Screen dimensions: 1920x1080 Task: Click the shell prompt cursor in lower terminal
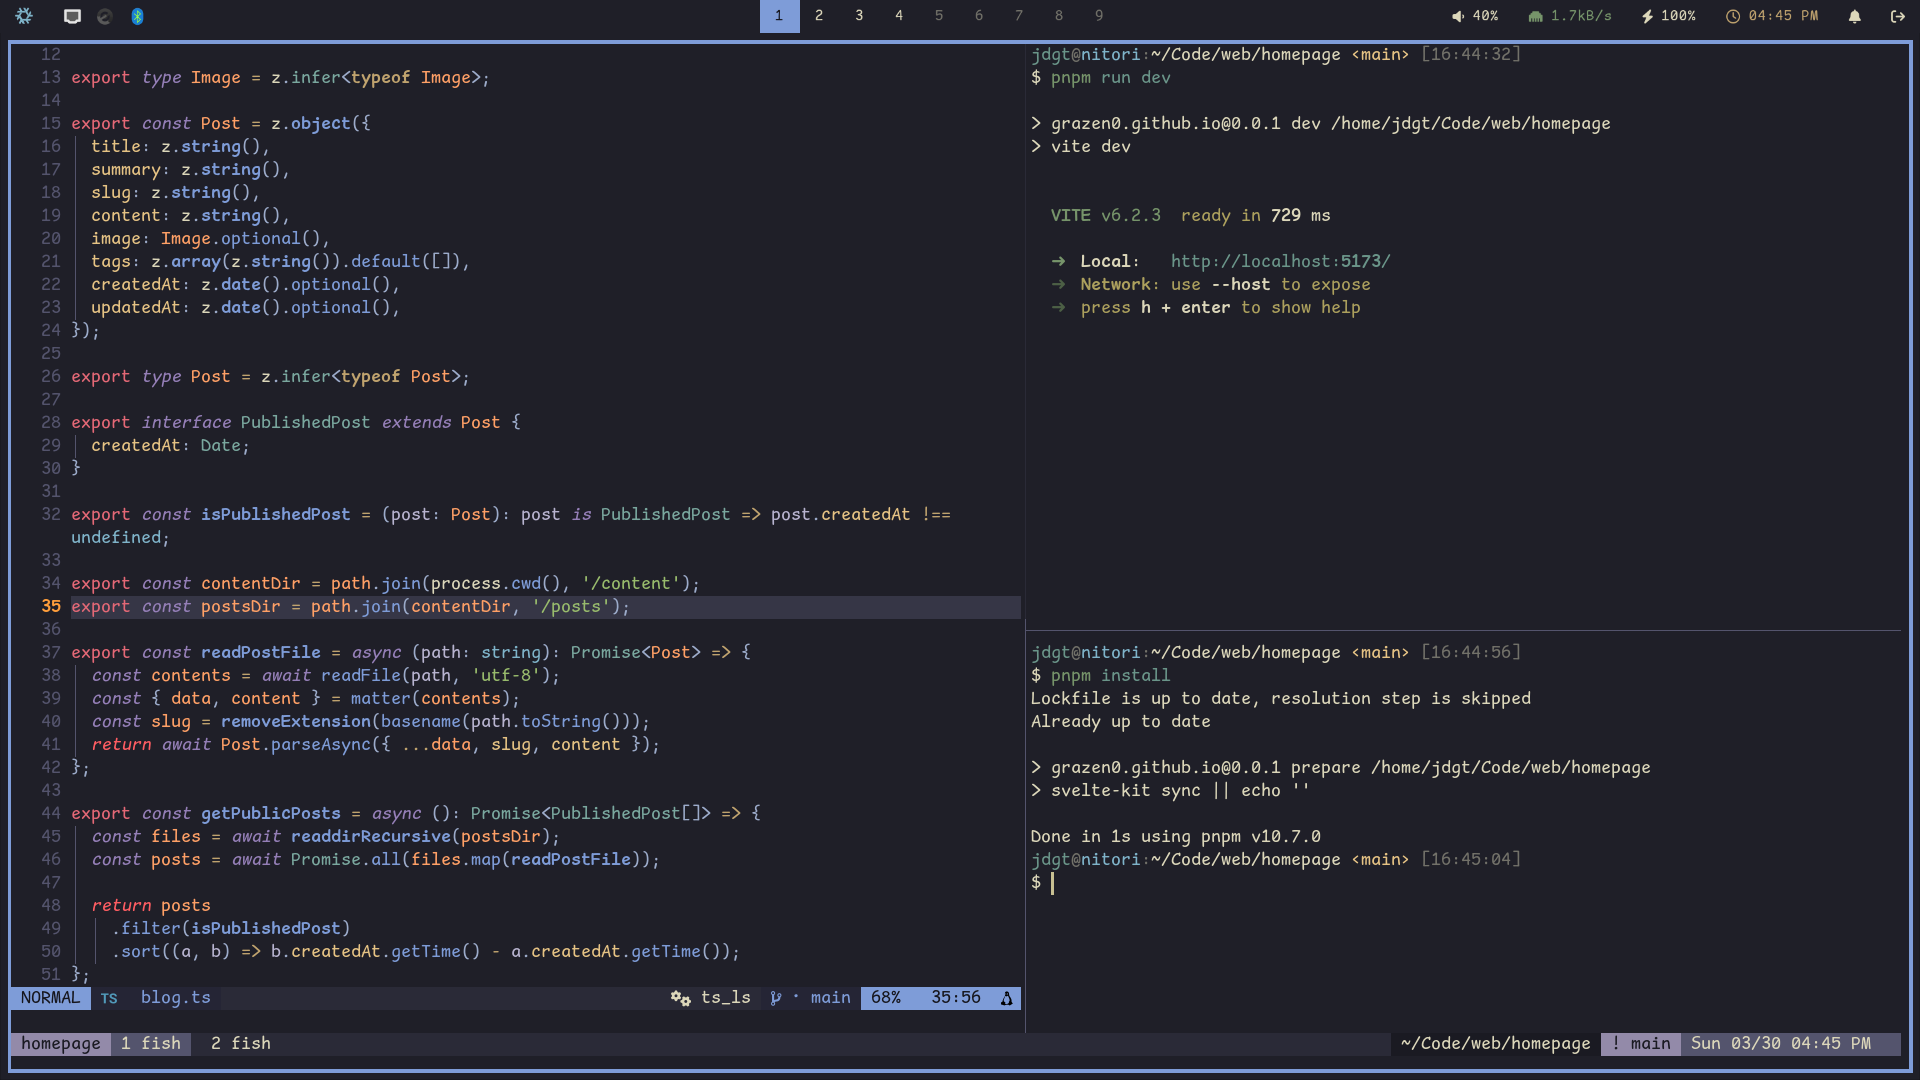click(x=1052, y=882)
